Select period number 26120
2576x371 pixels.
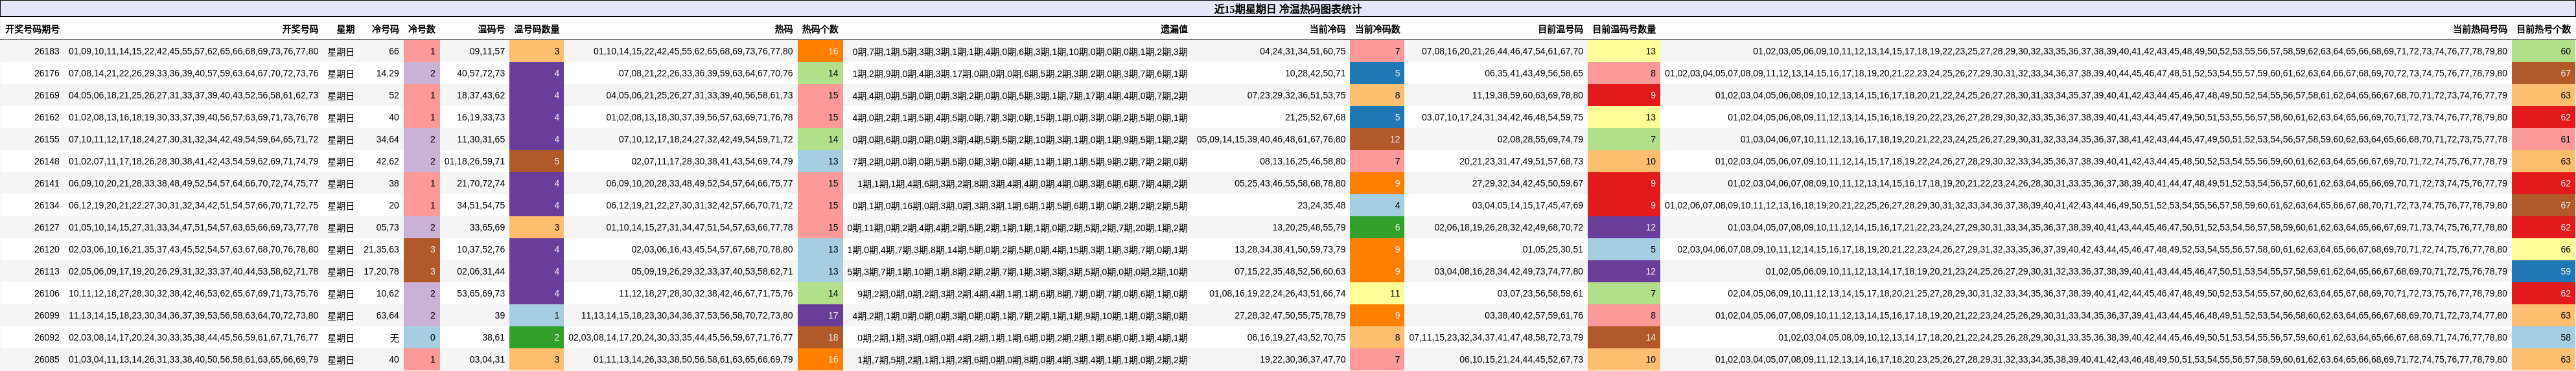[47, 249]
